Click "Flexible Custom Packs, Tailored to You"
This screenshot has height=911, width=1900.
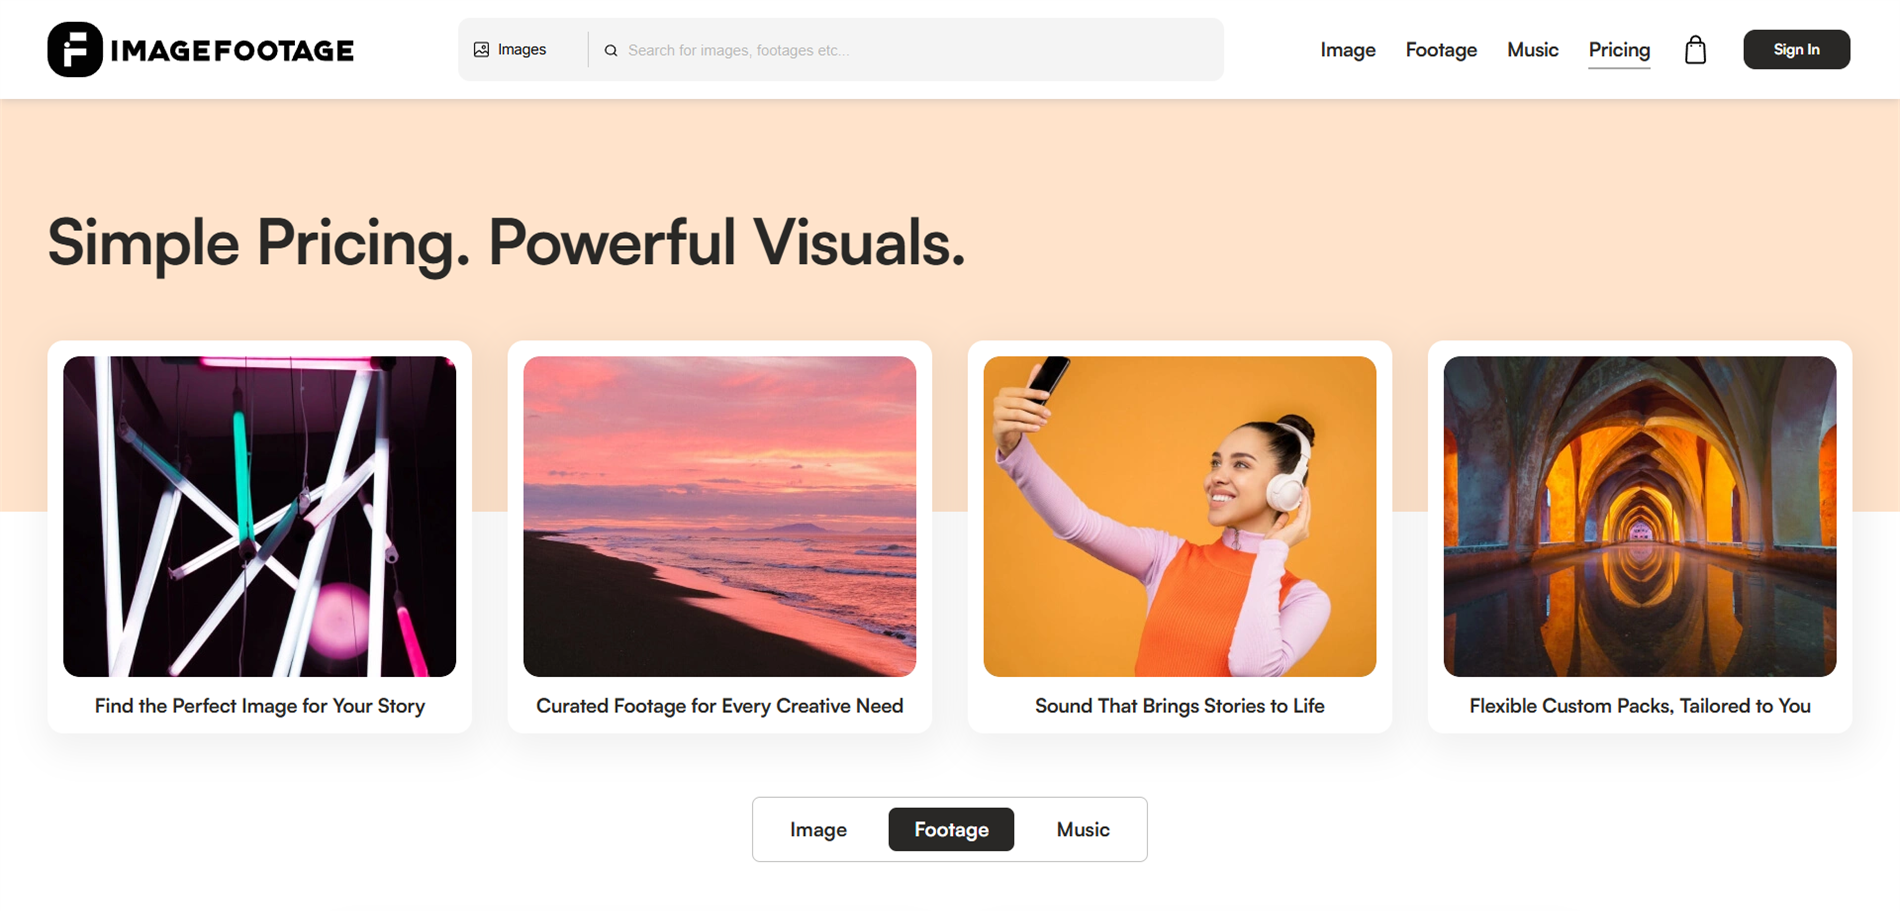[x=1640, y=706]
